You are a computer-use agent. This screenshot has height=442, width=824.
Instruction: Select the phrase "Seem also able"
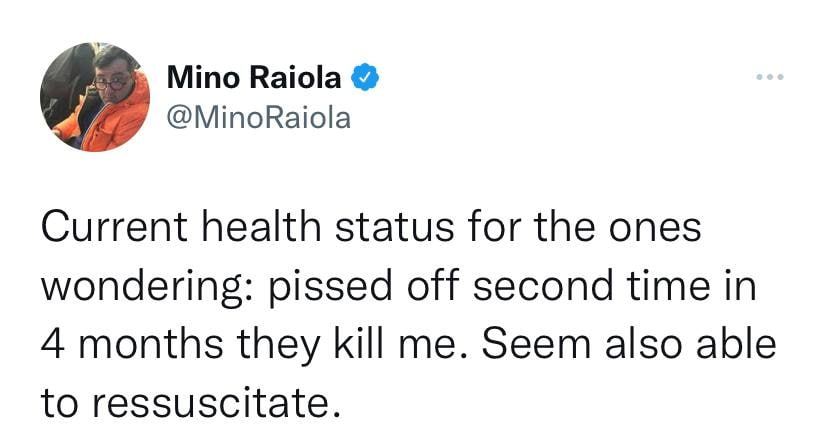coord(629,344)
